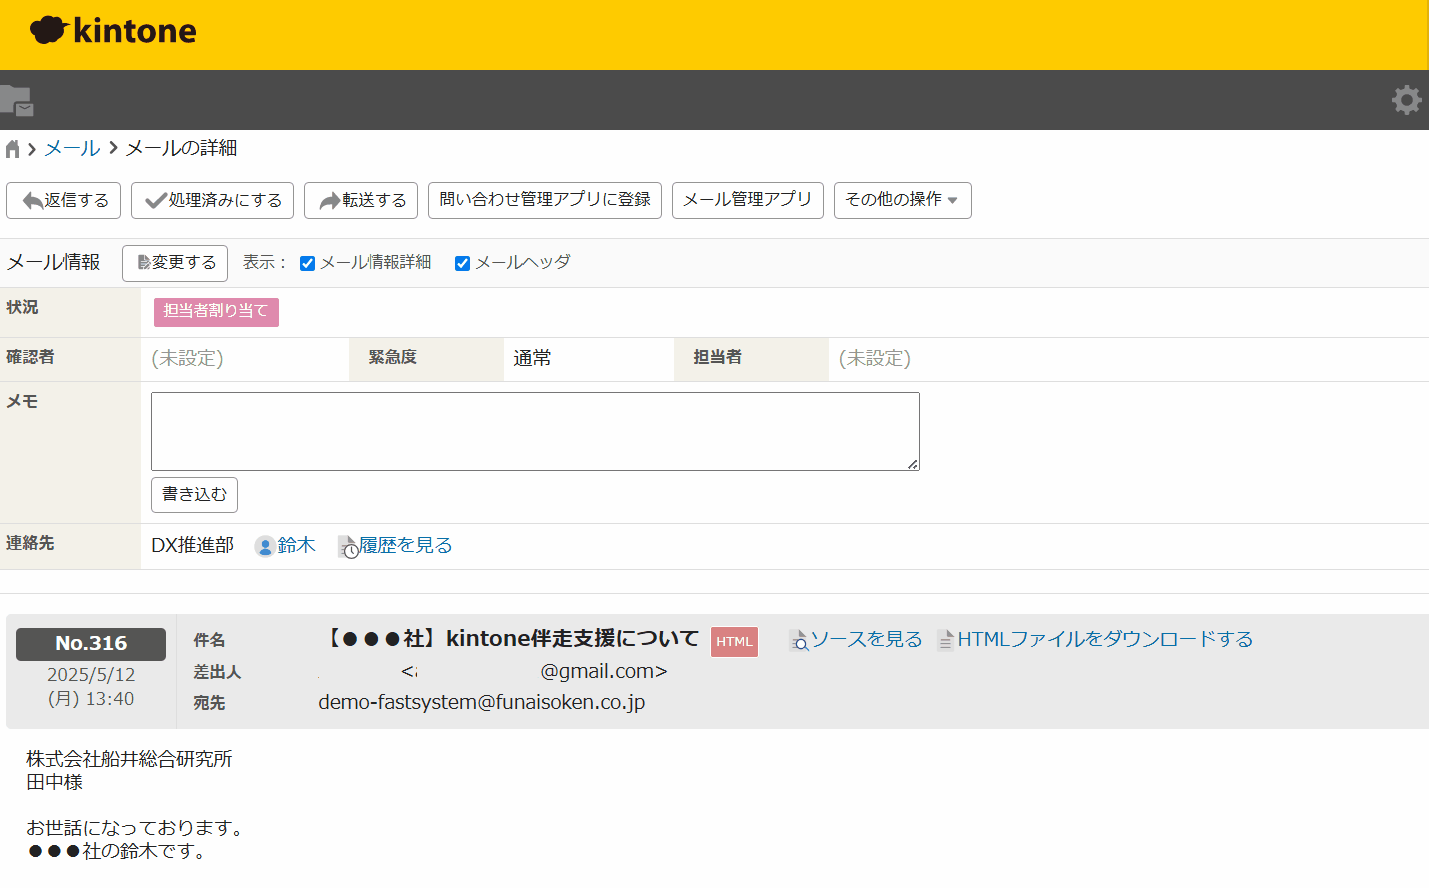Viewport: 1429px width, 888px height.
Task: Click the HTML badge next to subject
Action: tap(734, 642)
